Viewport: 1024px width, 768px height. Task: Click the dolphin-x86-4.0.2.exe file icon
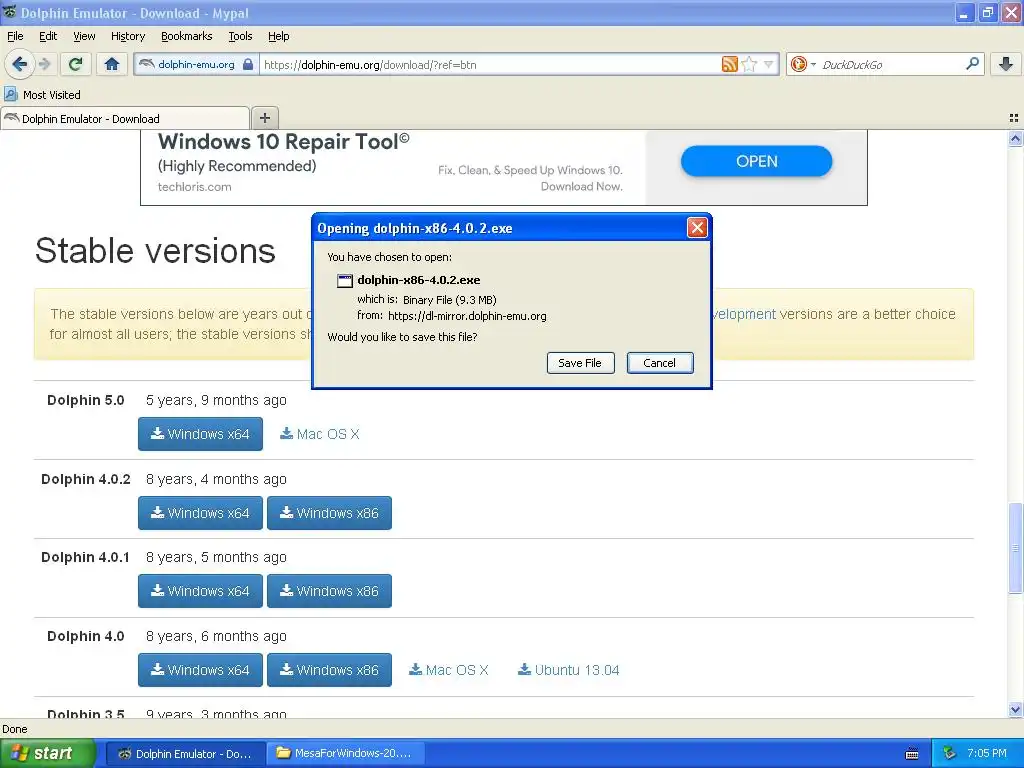[x=344, y=281]
